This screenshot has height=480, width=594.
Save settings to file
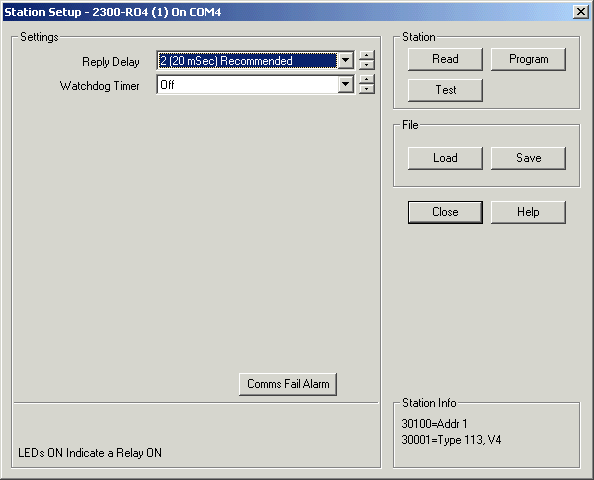tap(528, 158)
